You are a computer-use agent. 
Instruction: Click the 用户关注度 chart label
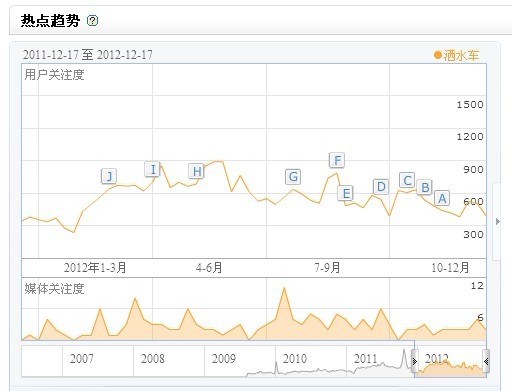pyautogui.click(x=54, y=75)
